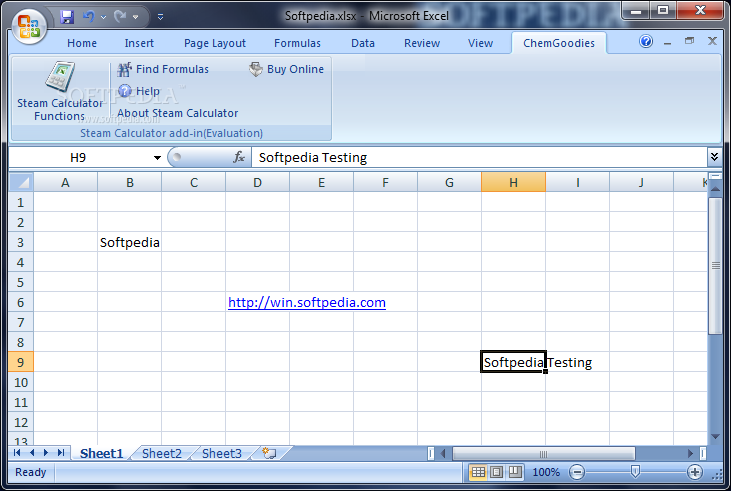Click horizontal scrollbar right arrow
Image resolution: width=731 pixels, height=491 pixels.
(x=690, y=453)
